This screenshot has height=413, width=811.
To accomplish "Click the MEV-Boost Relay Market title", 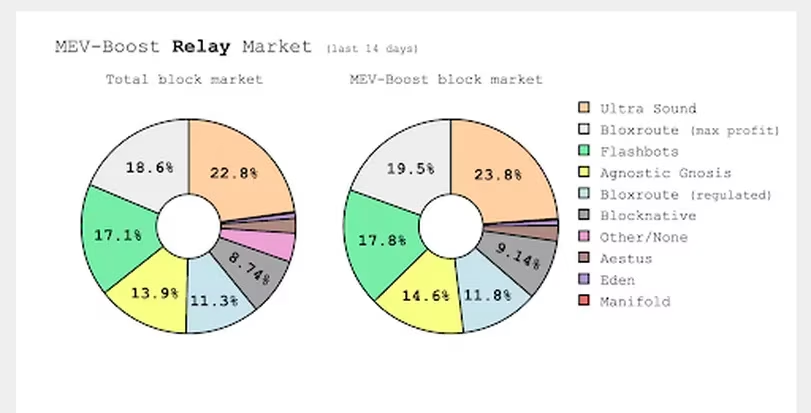I will click(x=184, y=45).
